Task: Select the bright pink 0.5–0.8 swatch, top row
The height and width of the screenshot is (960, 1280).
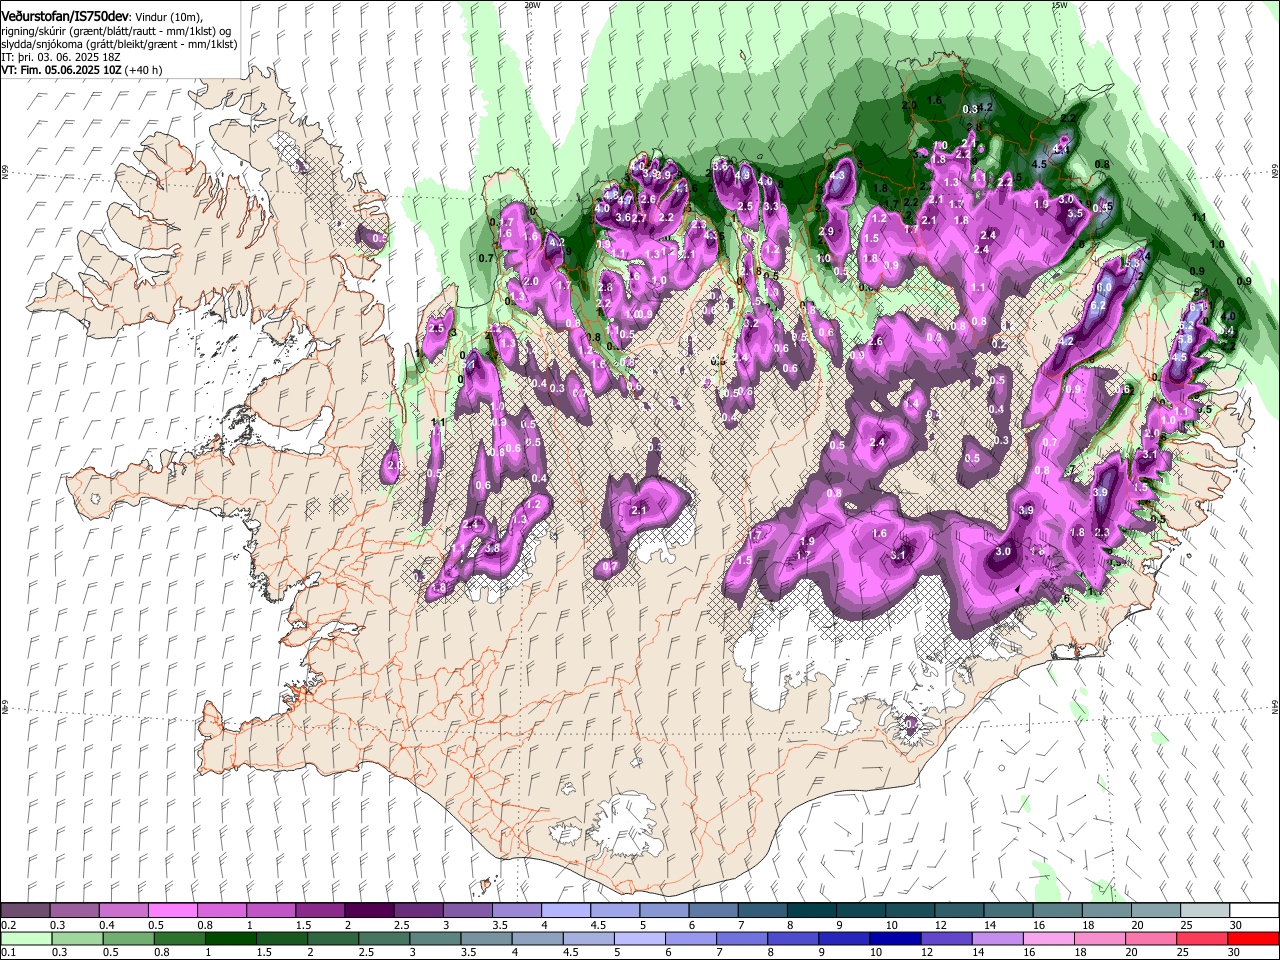Action: click(x=173, y=911)
